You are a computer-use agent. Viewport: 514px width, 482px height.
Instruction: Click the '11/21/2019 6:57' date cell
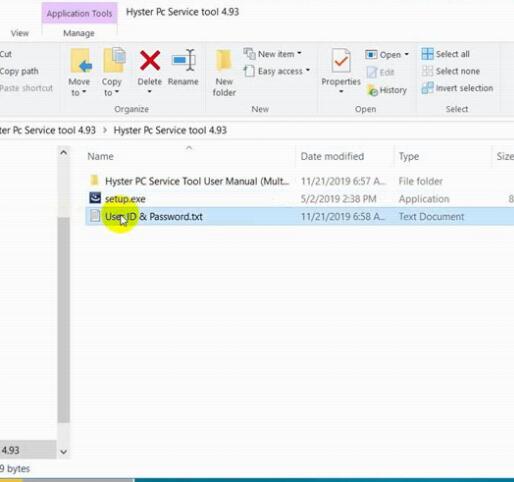[343, 181]
